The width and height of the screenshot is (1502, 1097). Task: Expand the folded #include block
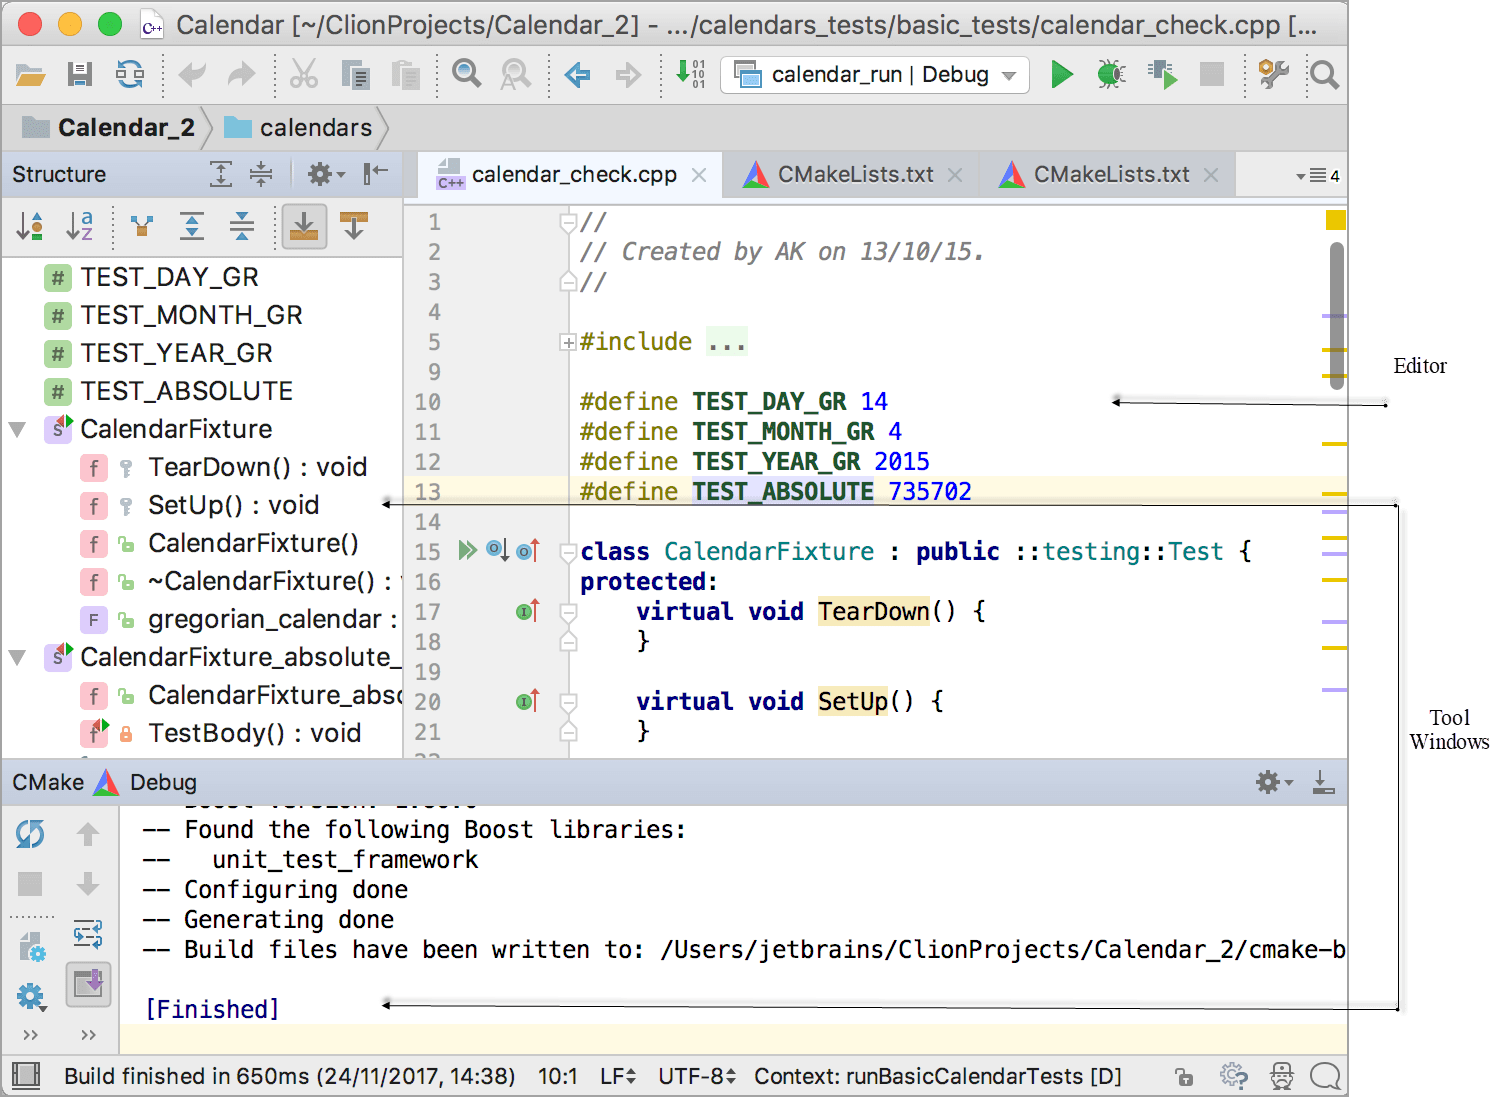(x=567, y=342)
